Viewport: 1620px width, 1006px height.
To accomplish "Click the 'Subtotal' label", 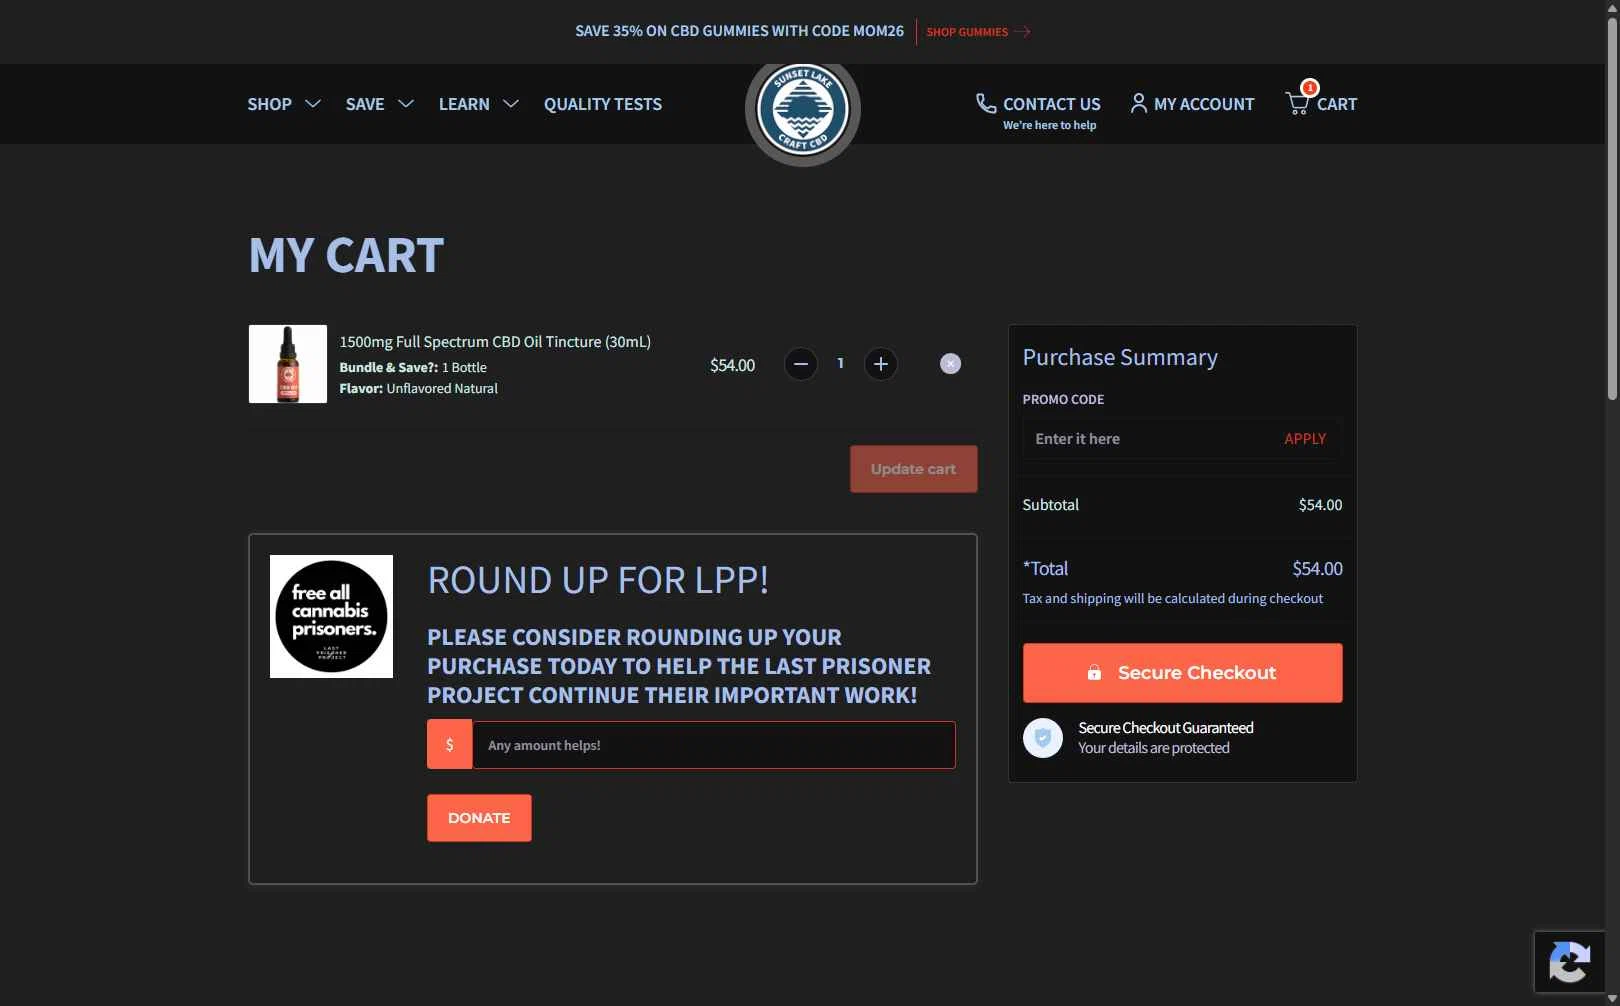I will [x=1051, y=505].
